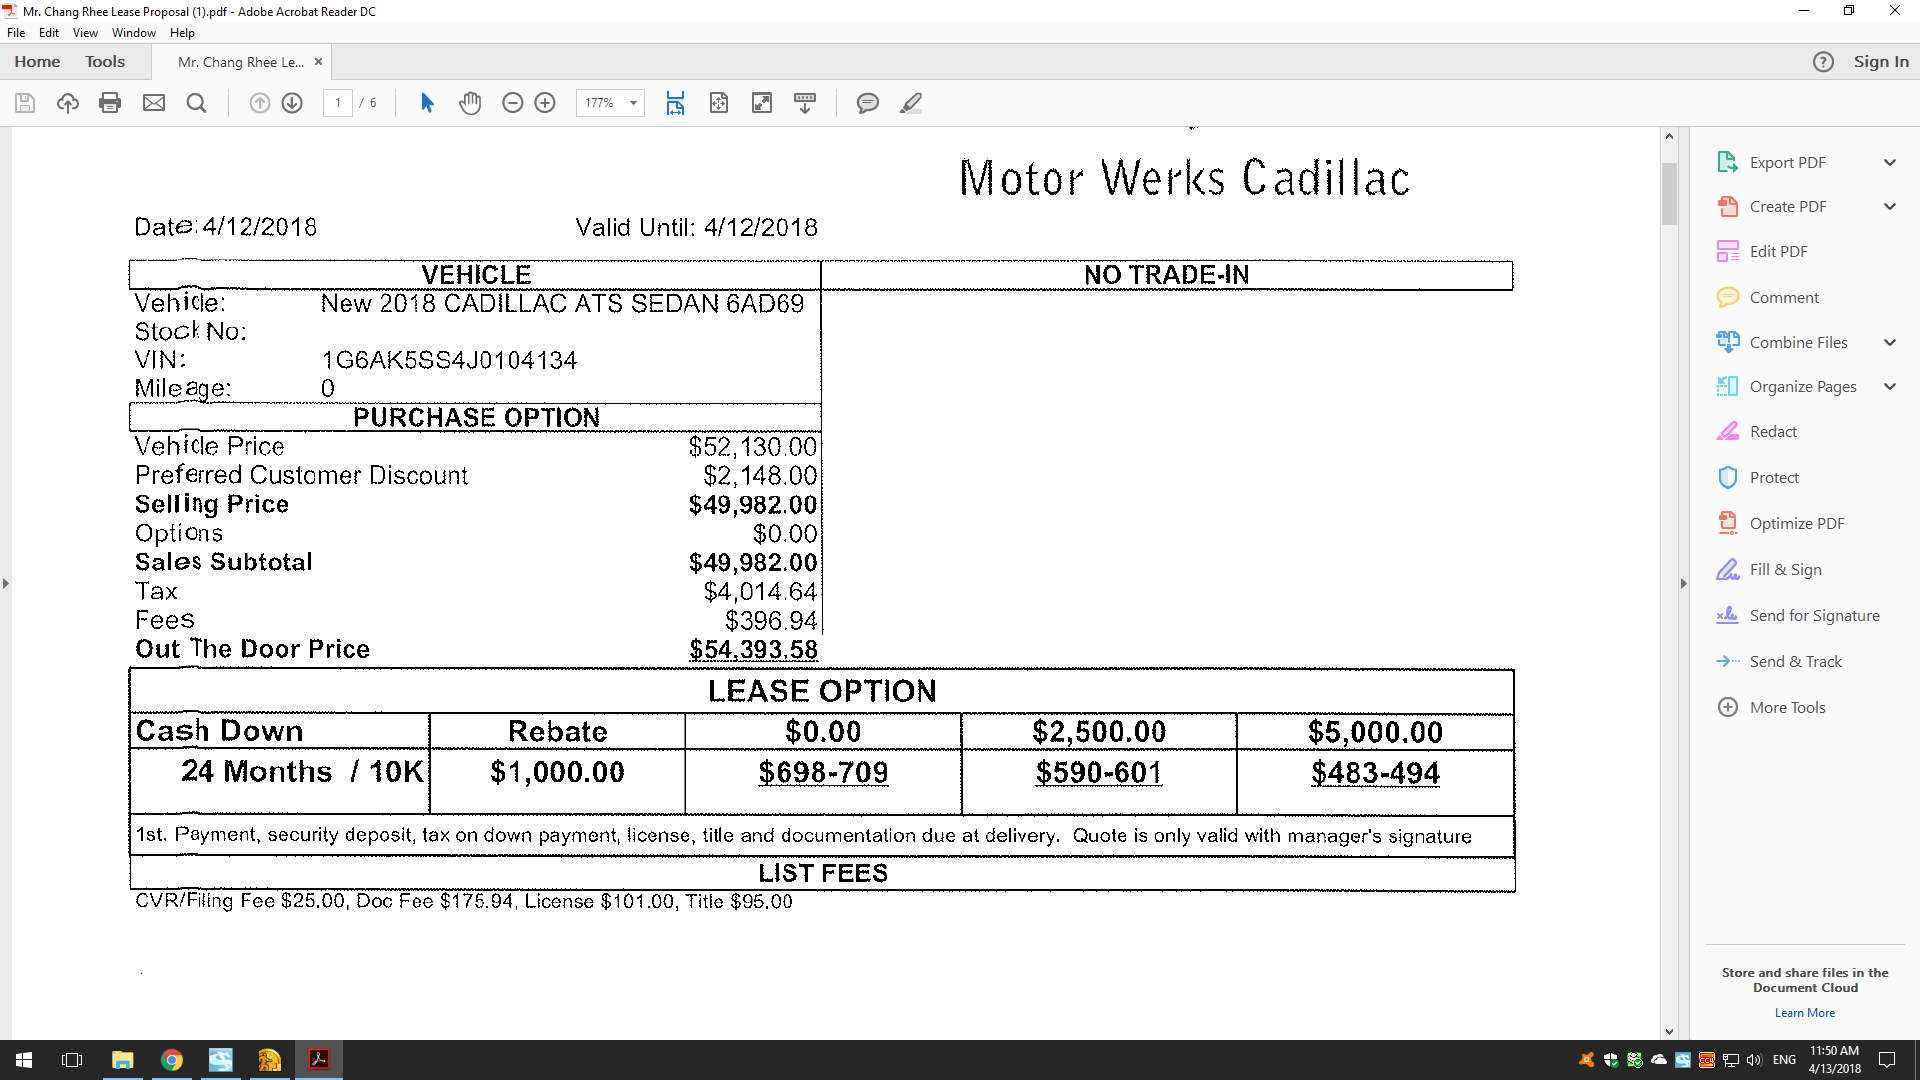Click the scroll up arrow of document

click(1669, 136)
